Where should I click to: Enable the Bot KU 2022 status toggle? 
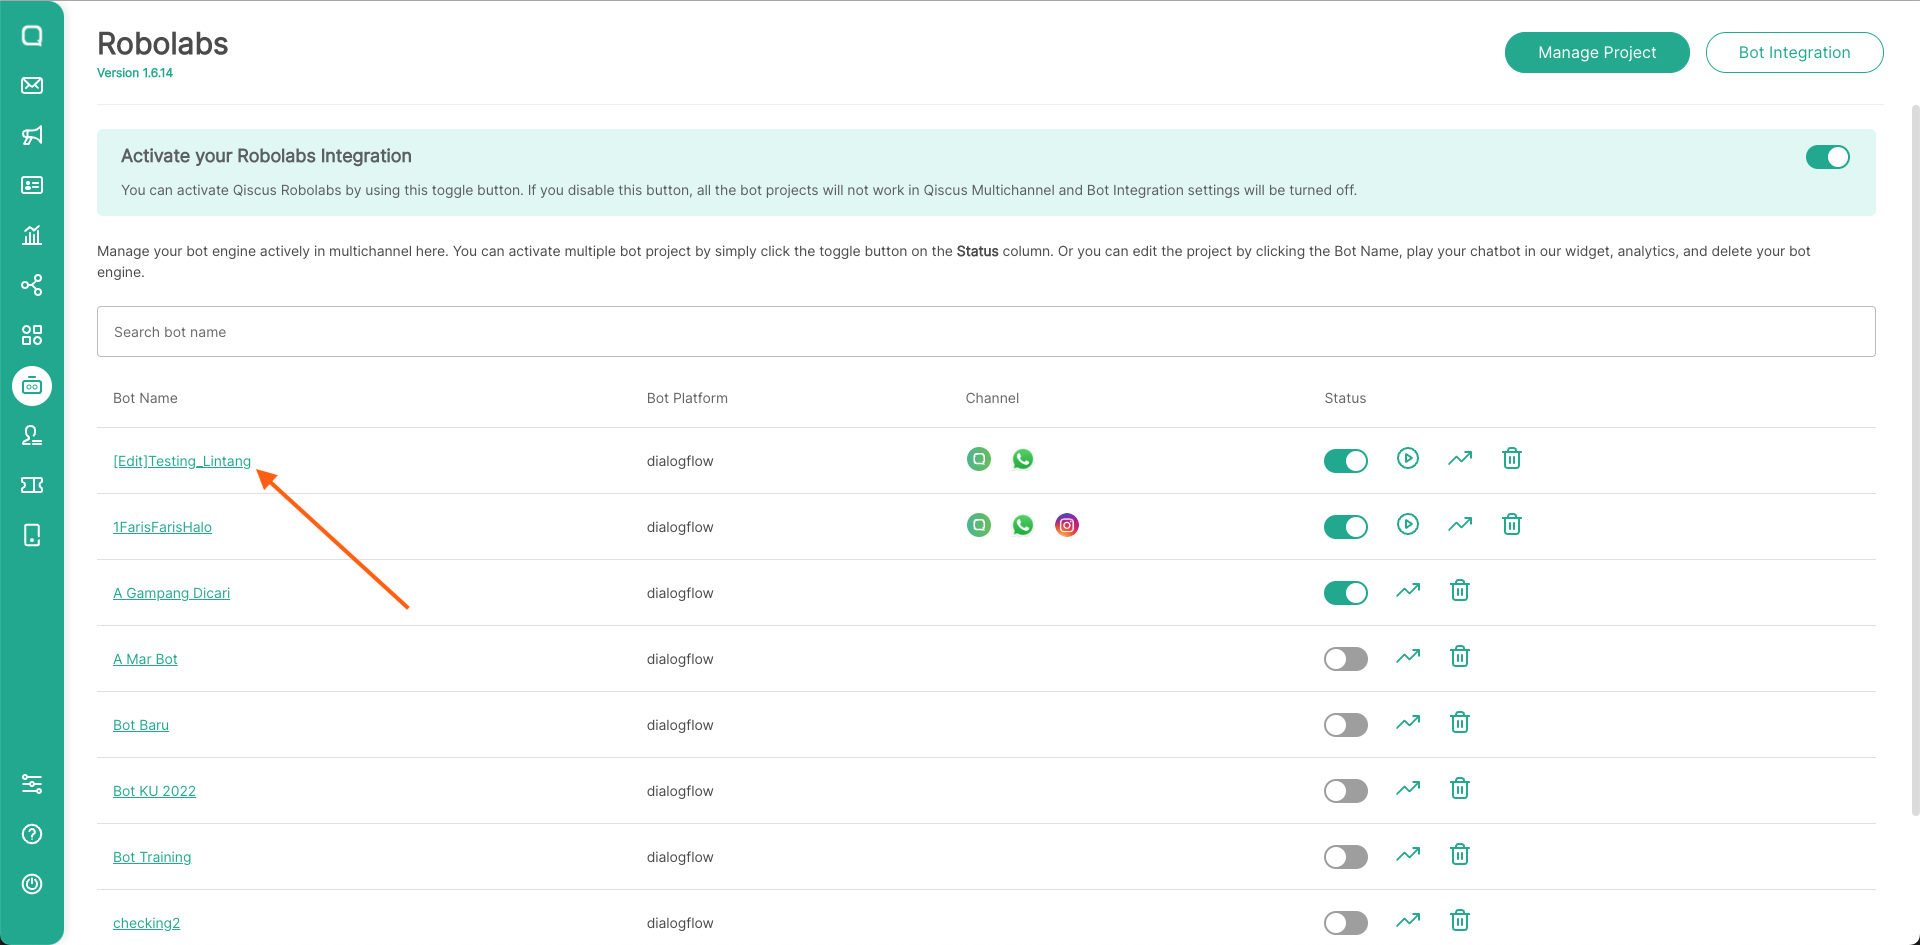pos(1345,791)
